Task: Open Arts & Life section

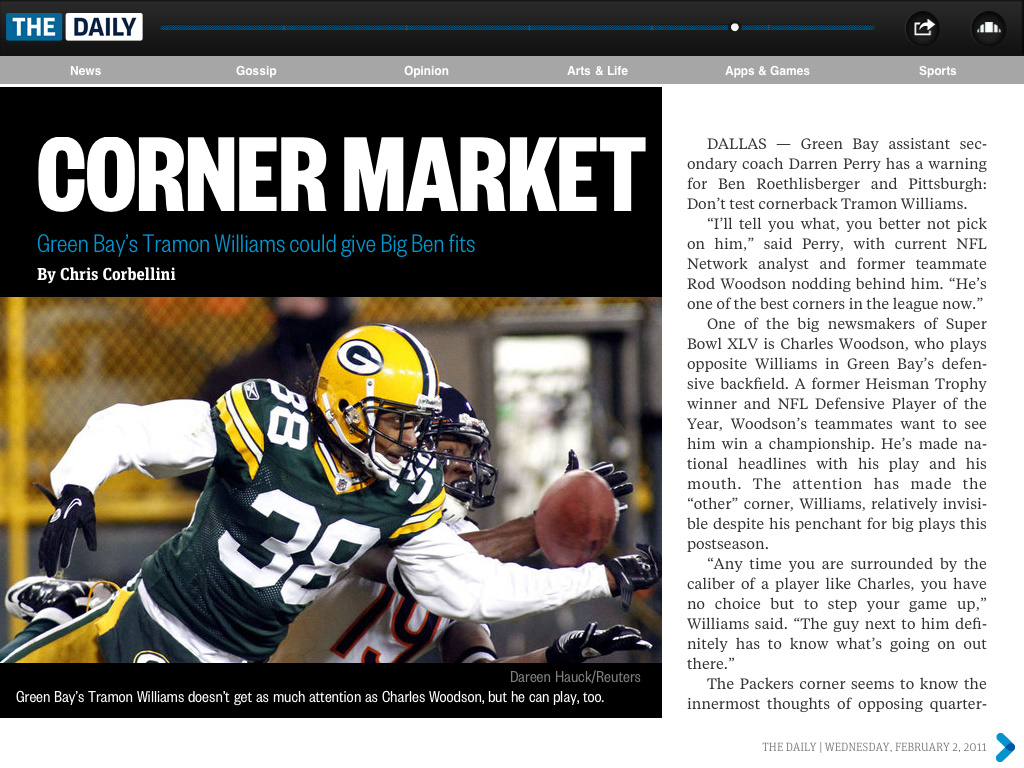Action: [597, 71]
